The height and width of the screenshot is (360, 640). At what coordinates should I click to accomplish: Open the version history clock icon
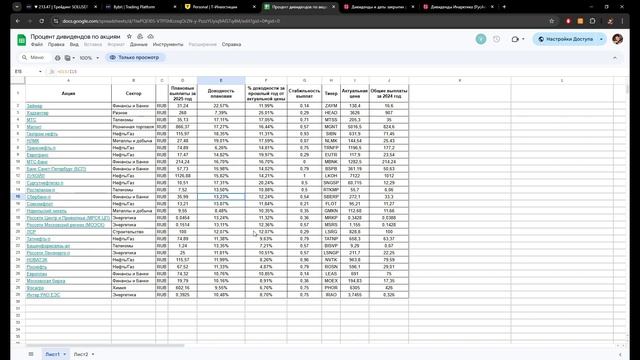[x=496, y=39]
